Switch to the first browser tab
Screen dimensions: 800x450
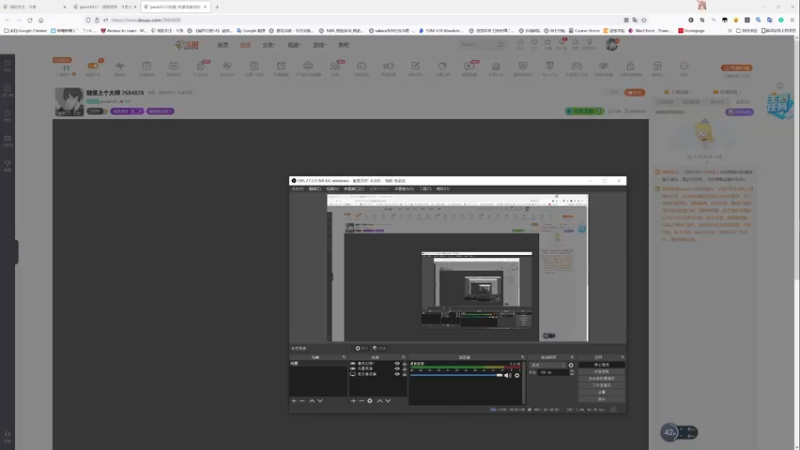[33, 7]
